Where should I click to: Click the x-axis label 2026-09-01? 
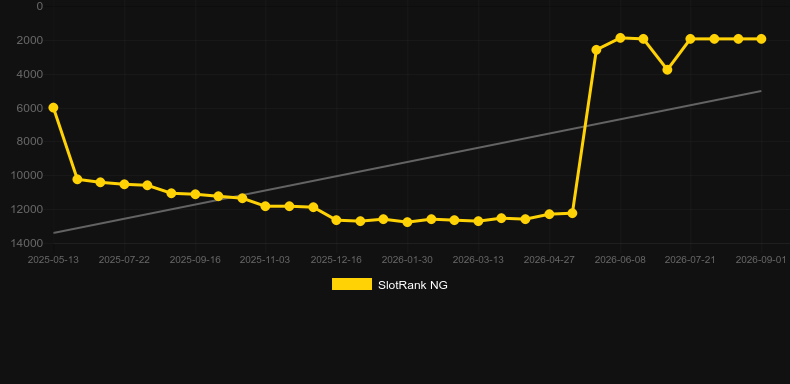coord(761,260)
